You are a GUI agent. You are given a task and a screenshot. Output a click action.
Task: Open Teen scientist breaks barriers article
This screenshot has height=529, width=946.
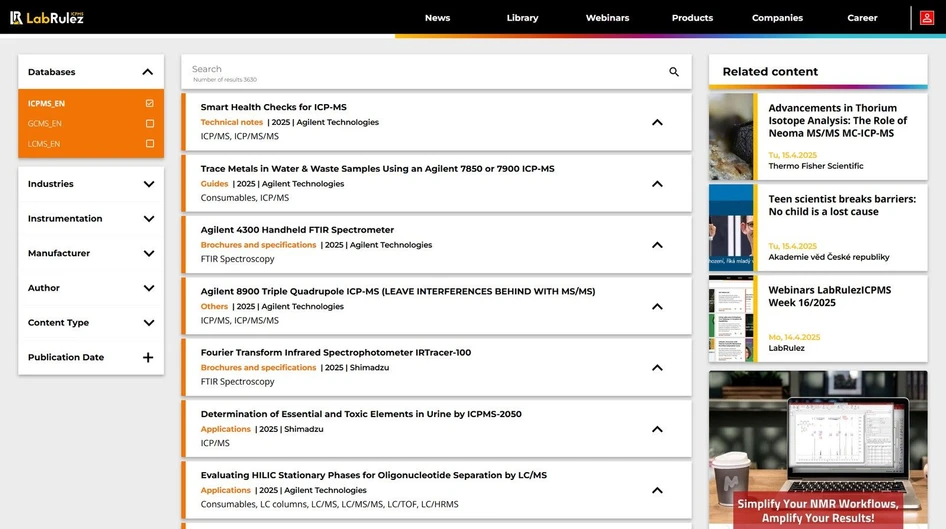(x=842, y=205)
